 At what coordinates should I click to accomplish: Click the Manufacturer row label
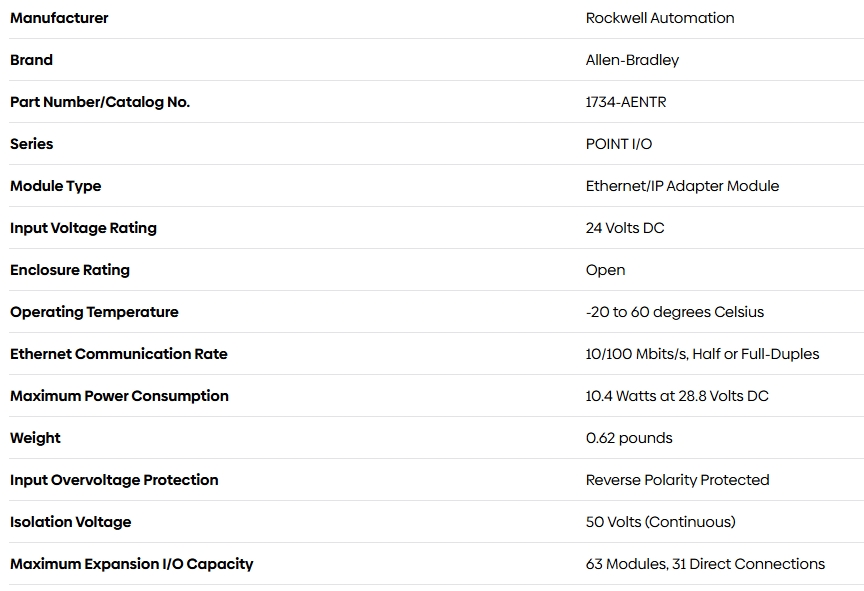(x=59, y=18)
